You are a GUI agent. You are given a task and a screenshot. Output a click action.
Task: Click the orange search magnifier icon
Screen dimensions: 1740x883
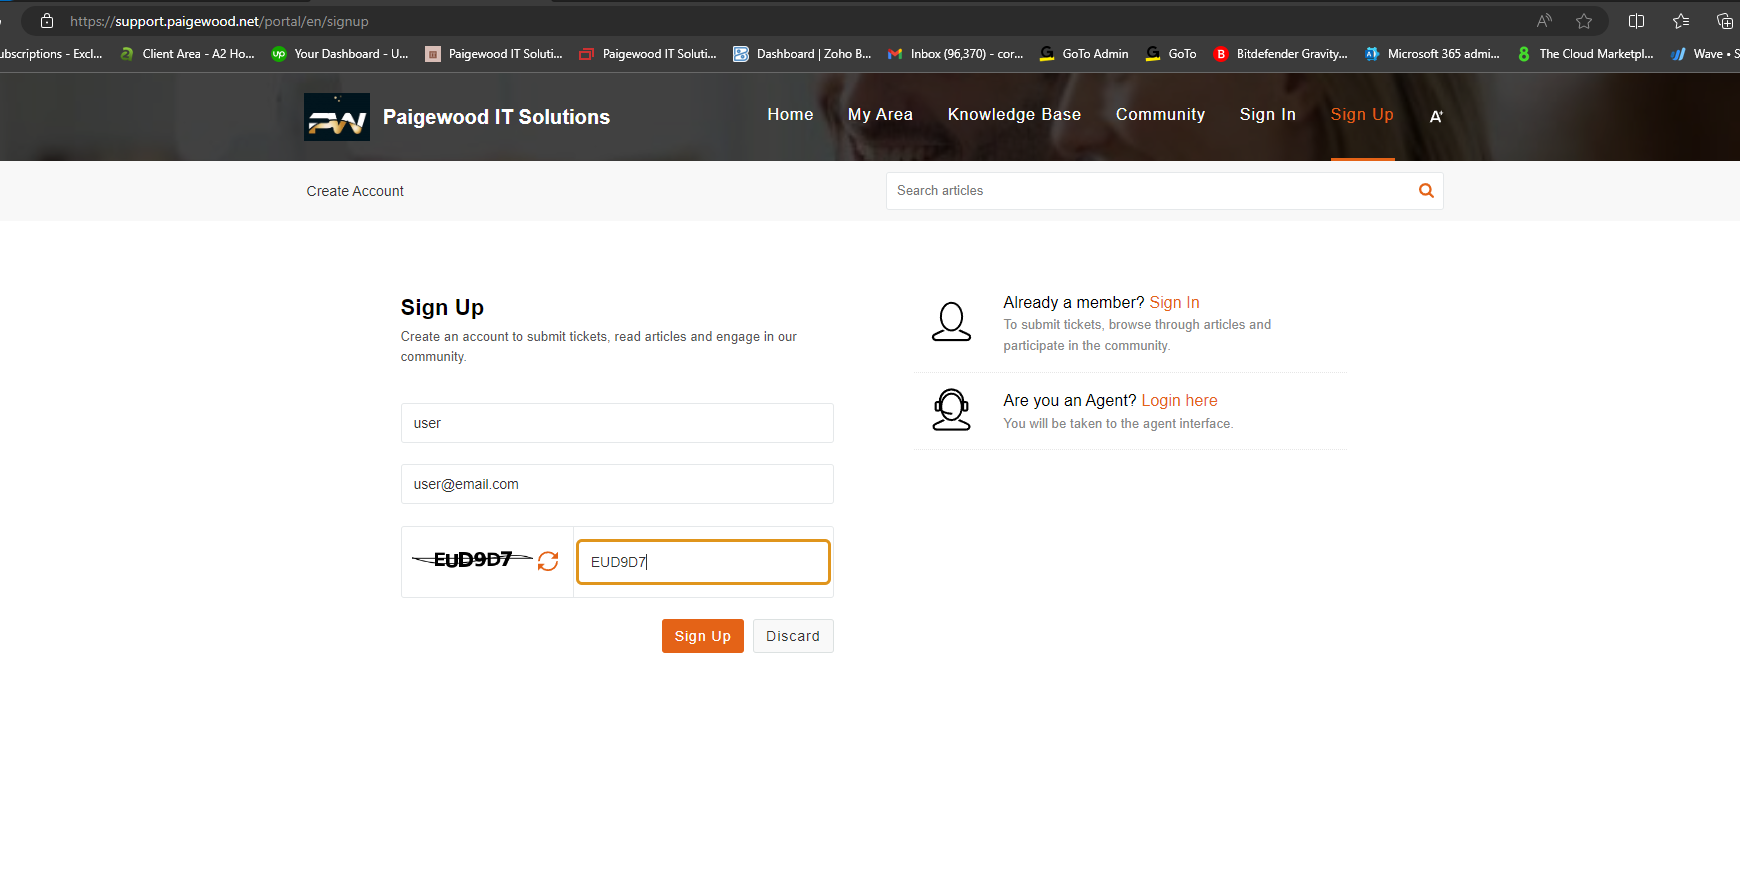1426,191
